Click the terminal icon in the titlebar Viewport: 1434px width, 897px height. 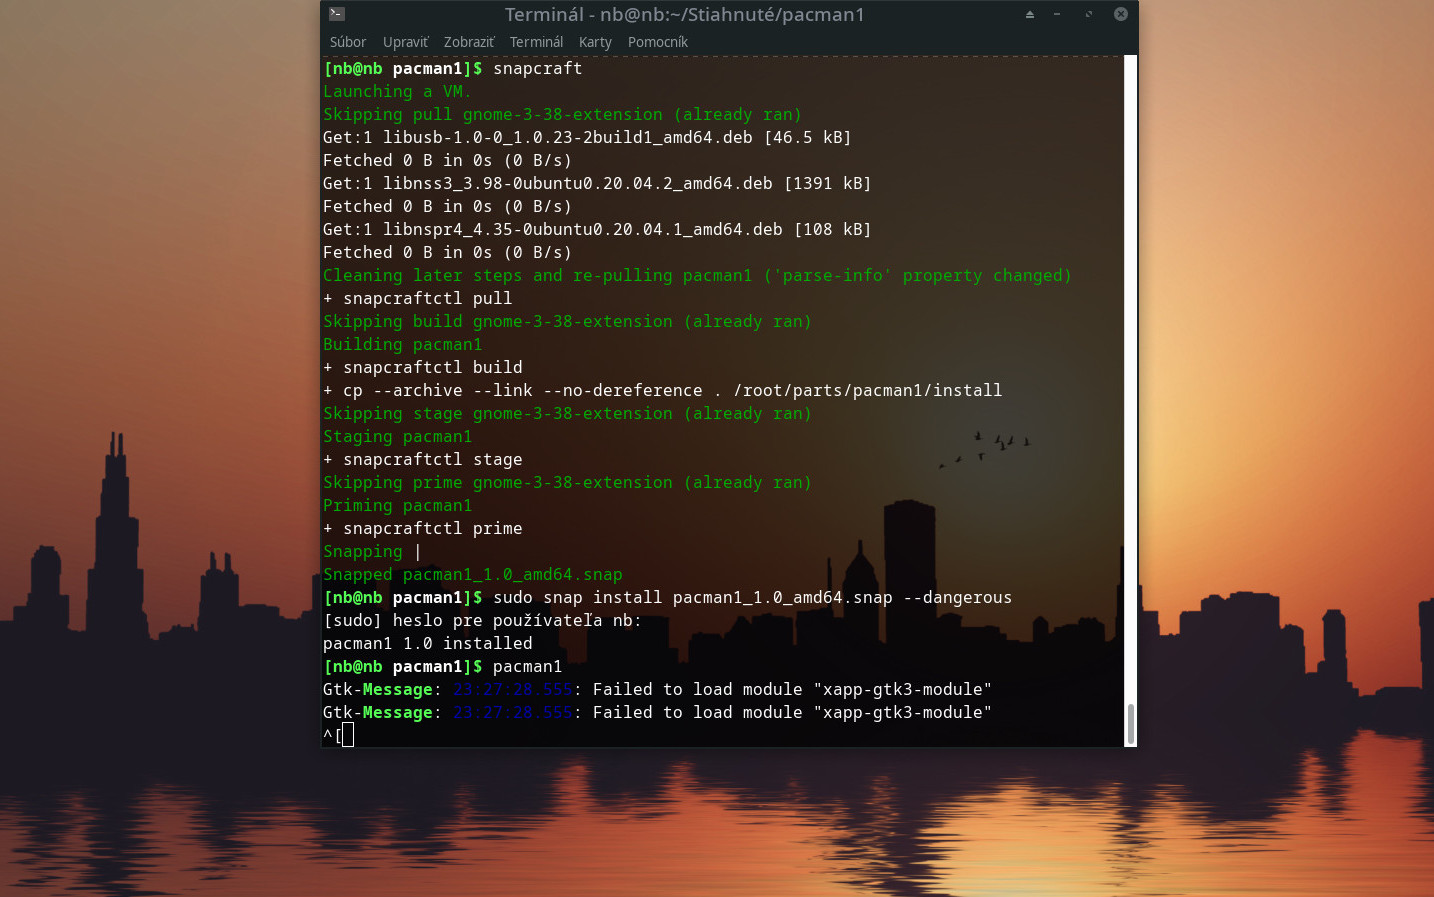coord(335,14)
